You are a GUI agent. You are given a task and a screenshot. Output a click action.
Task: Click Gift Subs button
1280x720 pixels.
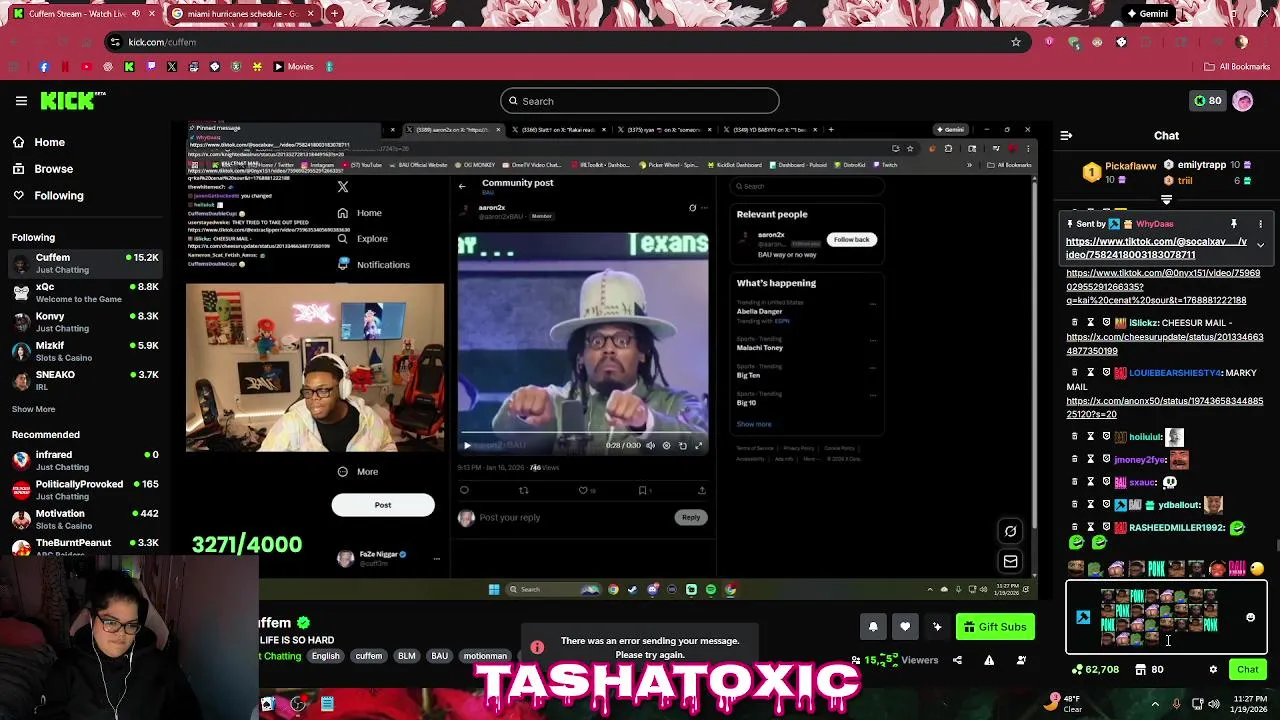[x=995, y=627]
